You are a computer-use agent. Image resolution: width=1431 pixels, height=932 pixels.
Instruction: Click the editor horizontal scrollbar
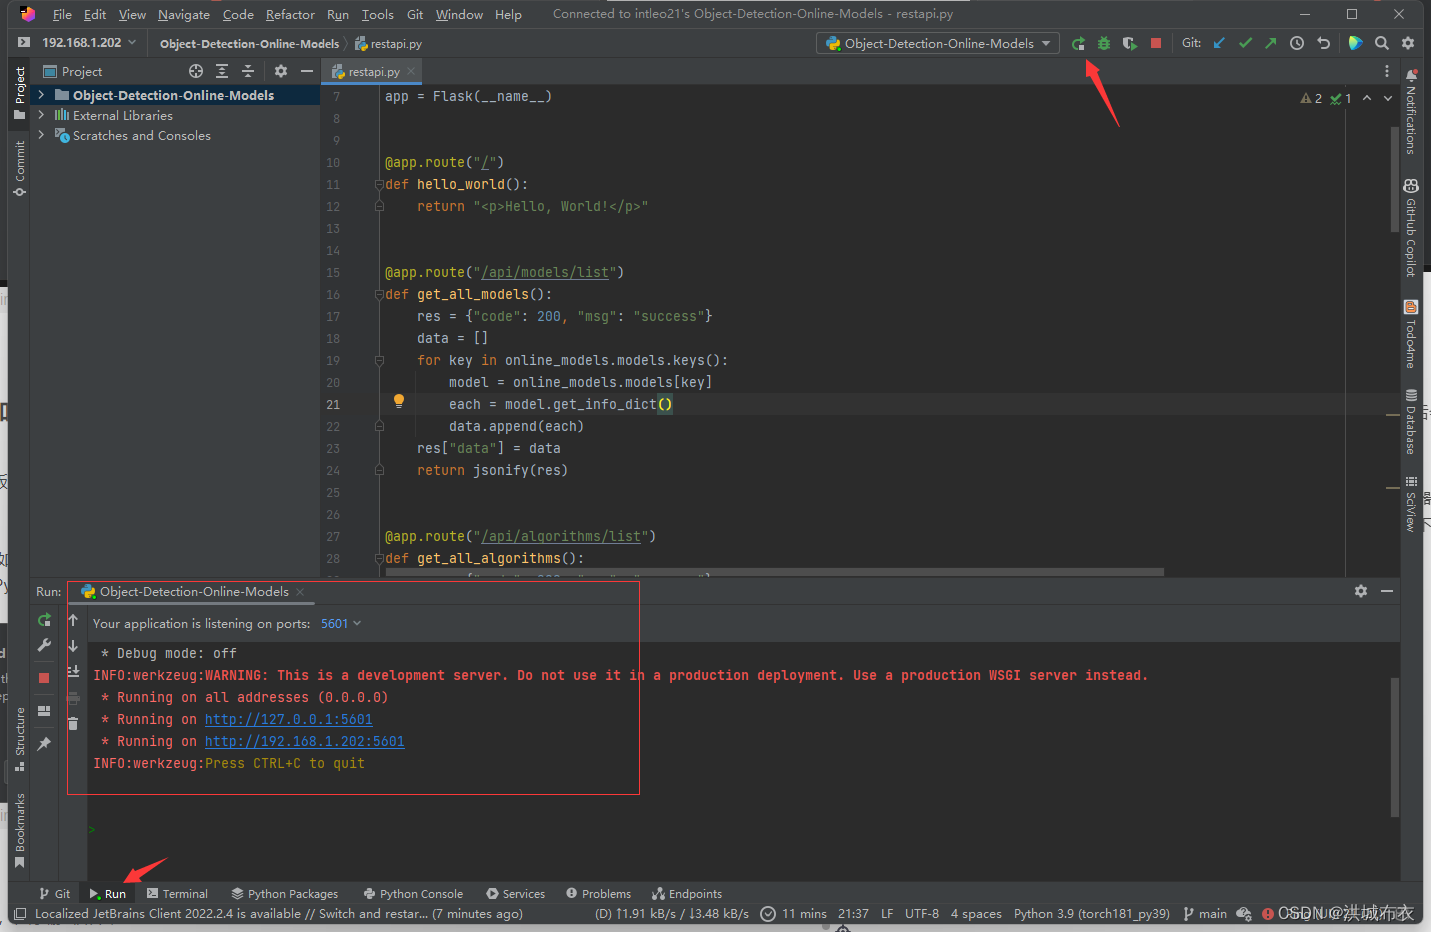pos(775,573)
